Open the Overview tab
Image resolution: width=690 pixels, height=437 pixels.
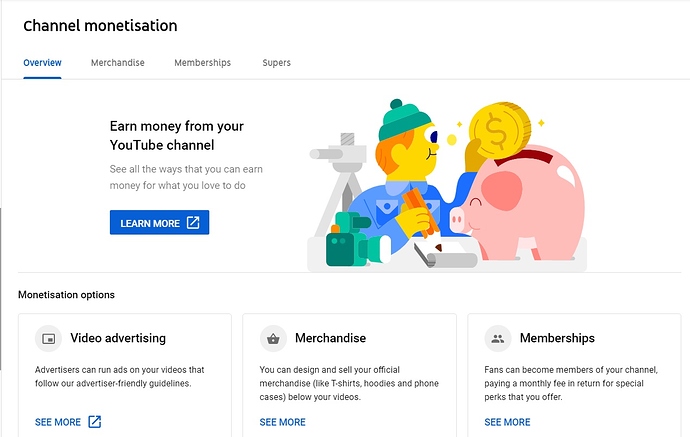point(42,63)
